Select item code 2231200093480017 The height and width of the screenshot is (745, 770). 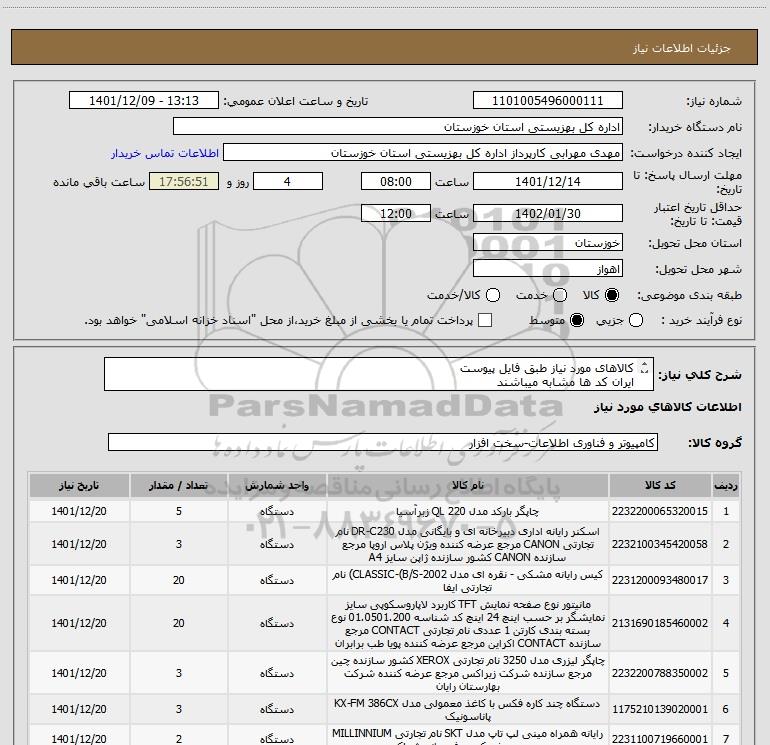point(660,580)
